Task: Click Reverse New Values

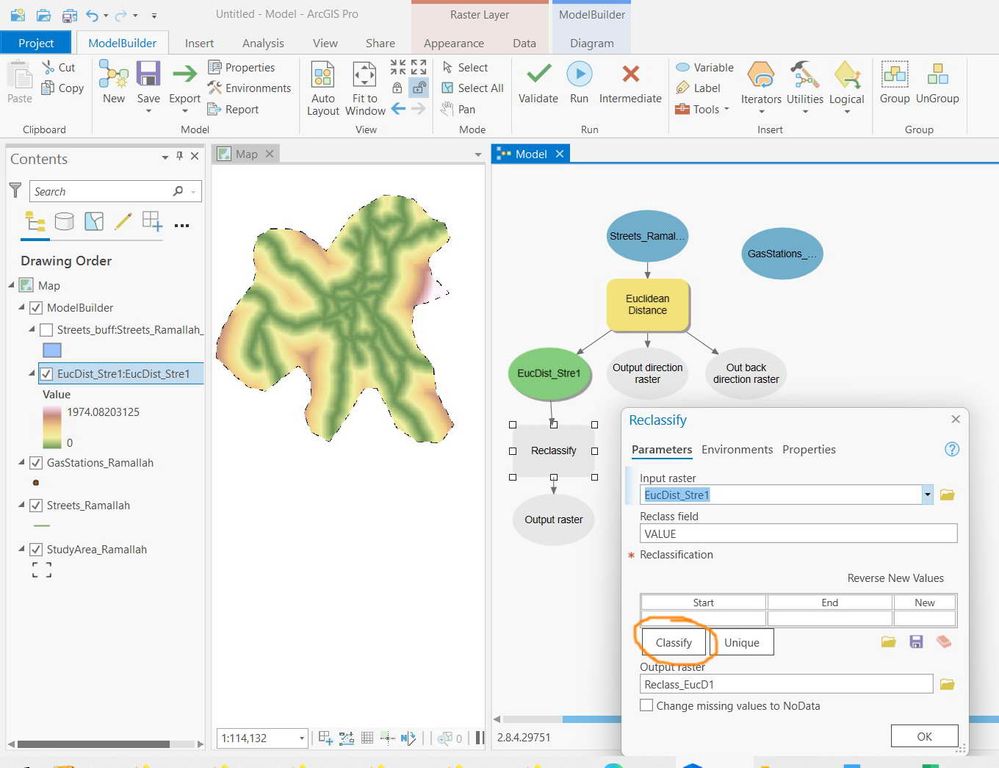Action: pyautogui.click(x=895, y=578)
